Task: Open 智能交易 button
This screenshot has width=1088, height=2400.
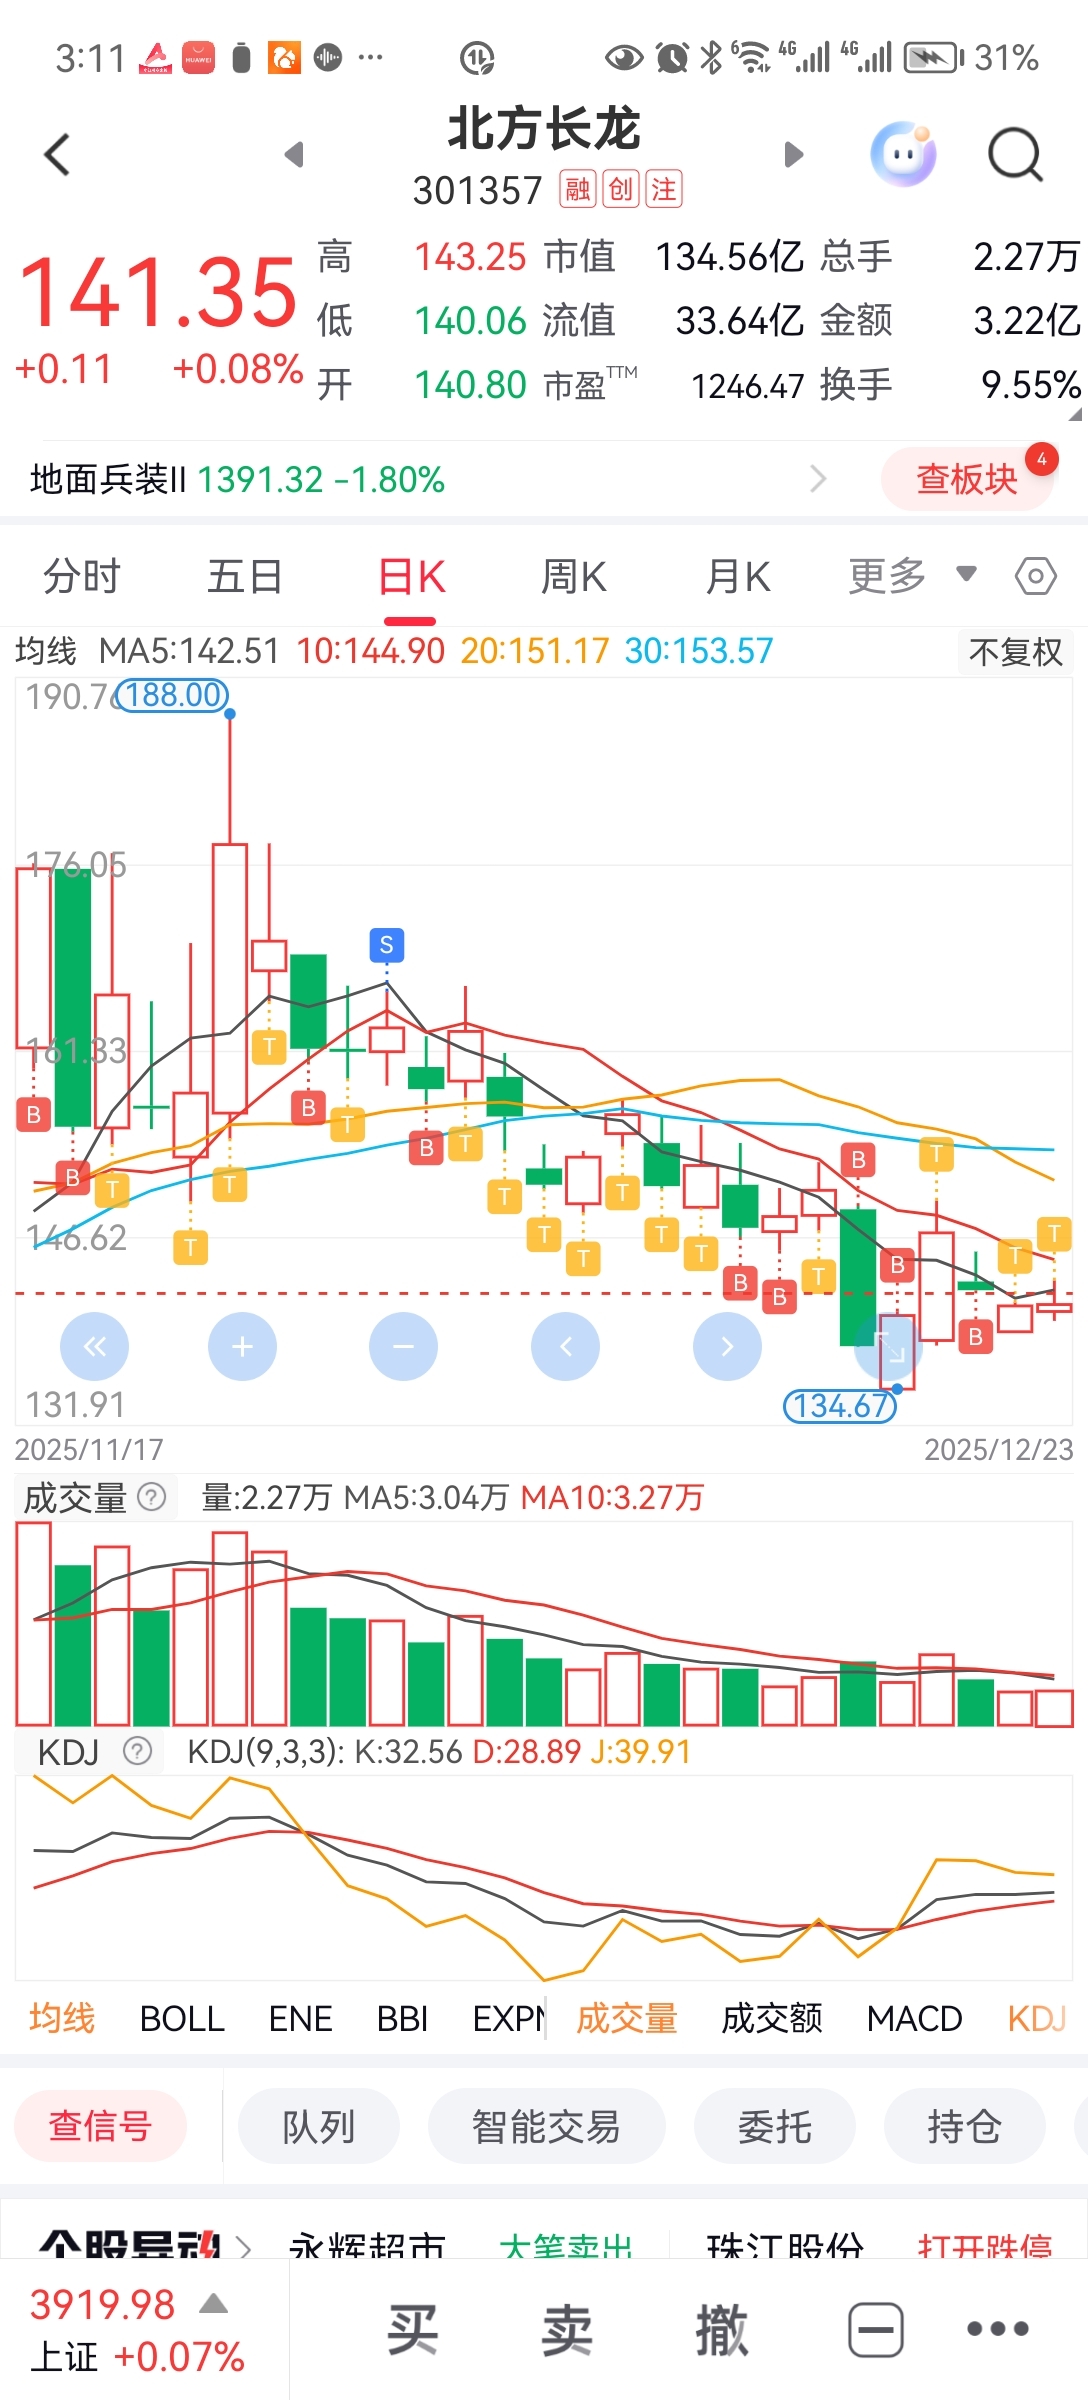Action: click(x=546, y=2125)
